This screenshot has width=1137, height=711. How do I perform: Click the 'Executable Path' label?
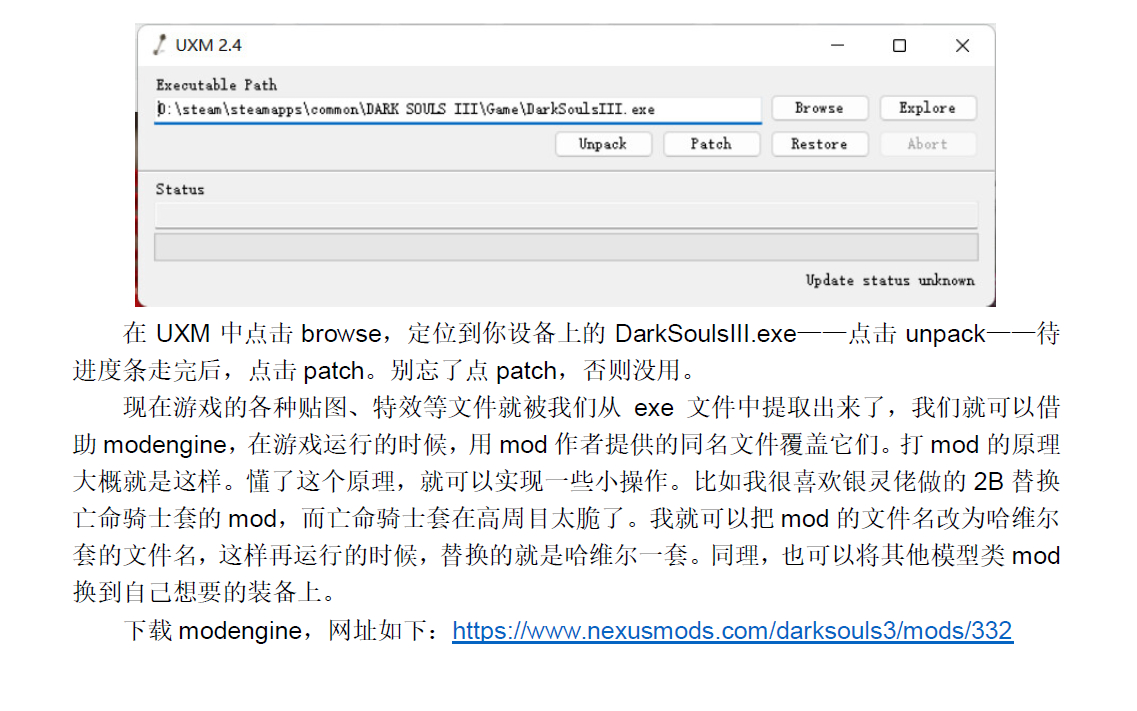[216, 85]
